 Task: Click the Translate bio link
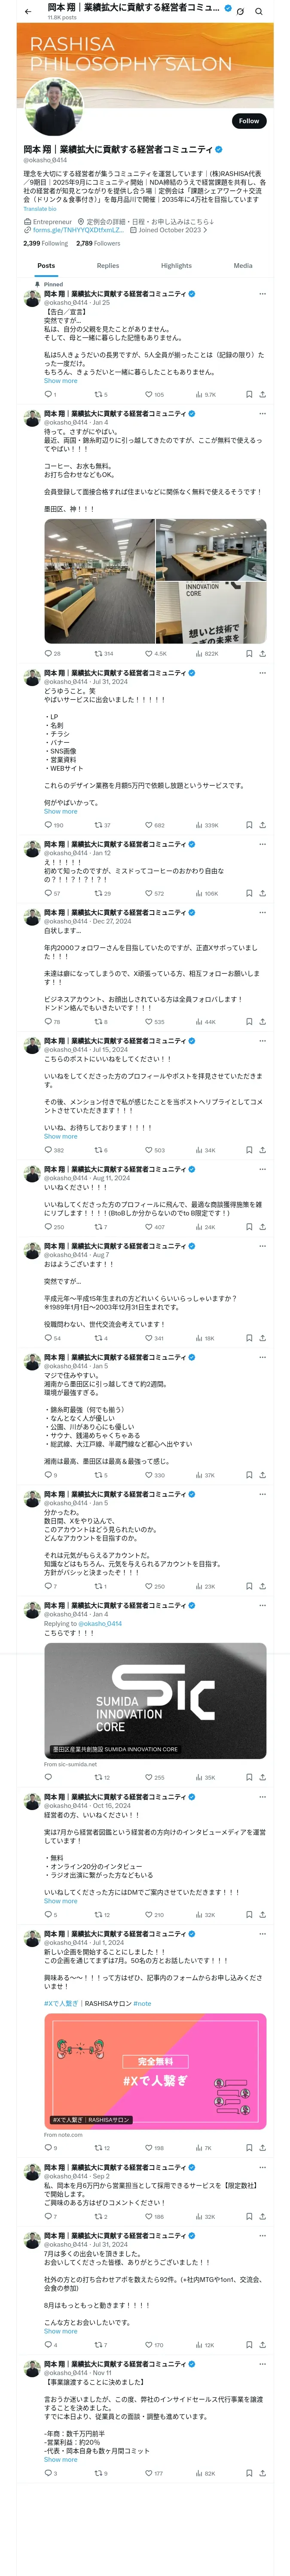[40, 208]
